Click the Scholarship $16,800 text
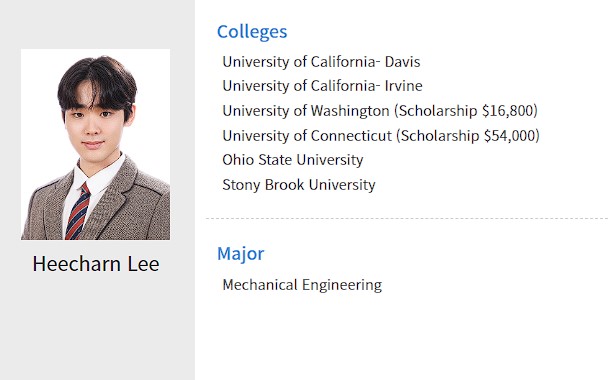The image size is (610, 380). point(466,111)
